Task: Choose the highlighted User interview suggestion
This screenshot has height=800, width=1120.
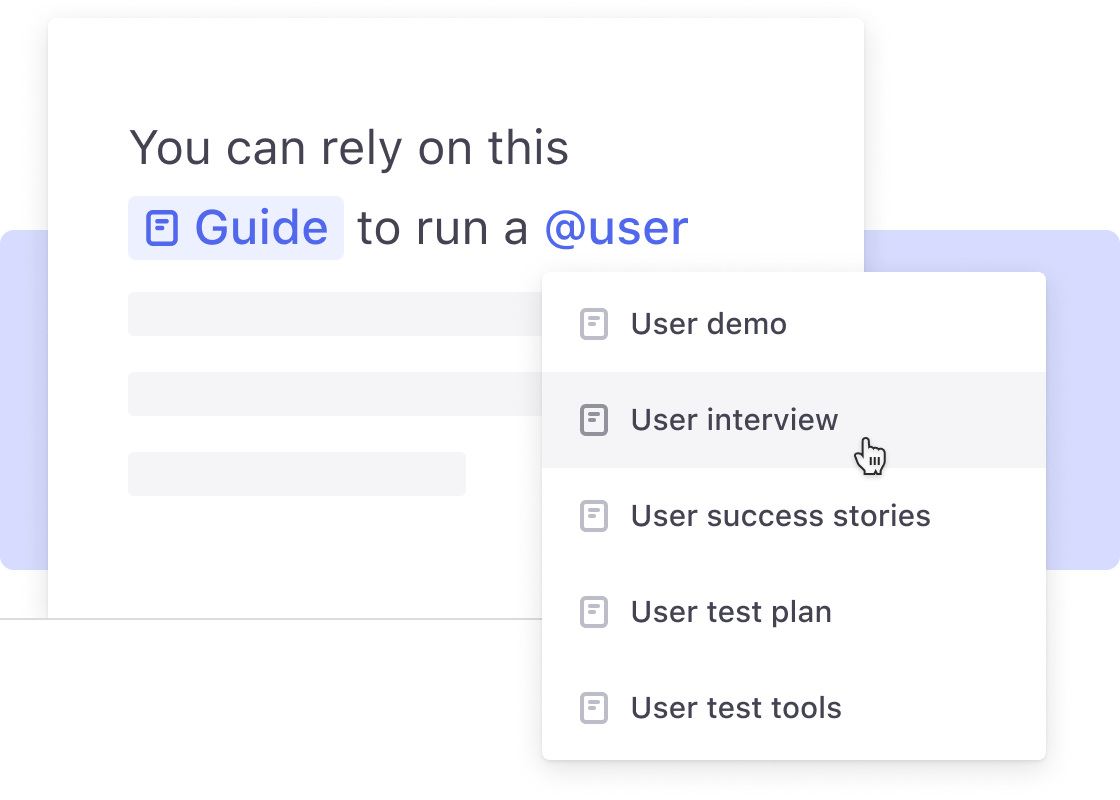Action: tap(794, 420)
